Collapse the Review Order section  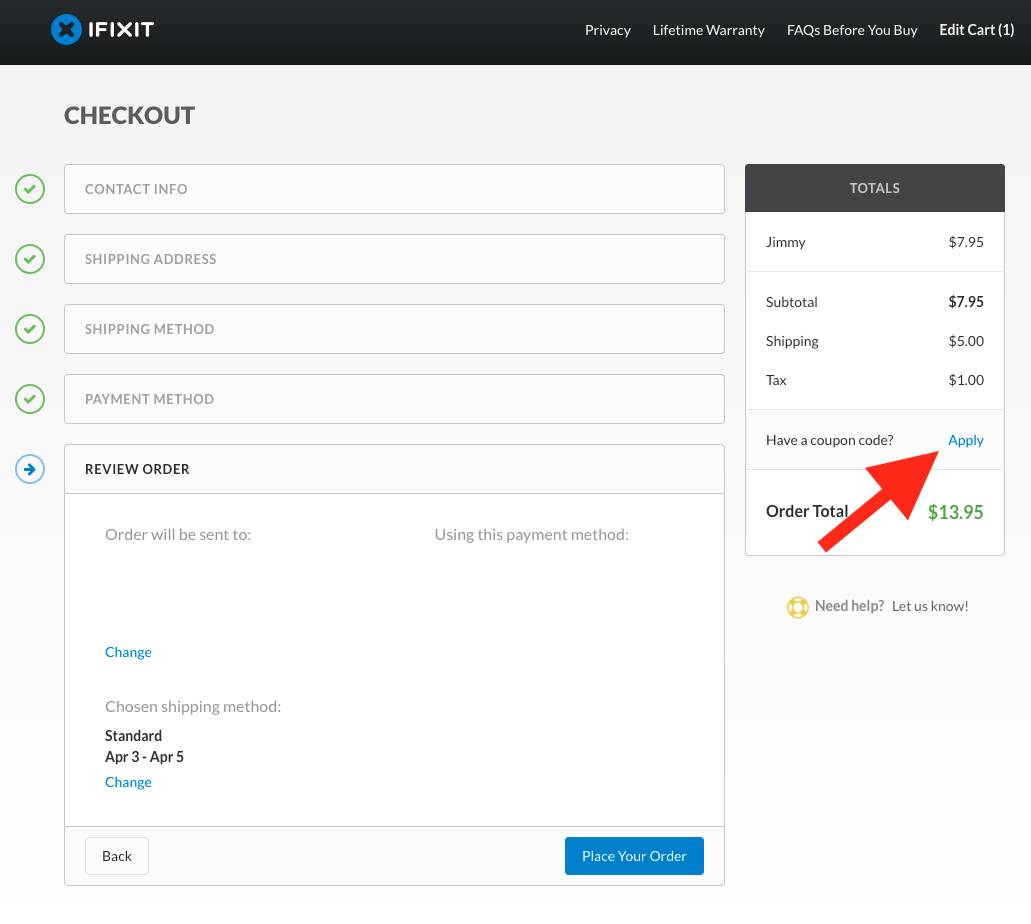pyautogui.click(x=394, y=468)
